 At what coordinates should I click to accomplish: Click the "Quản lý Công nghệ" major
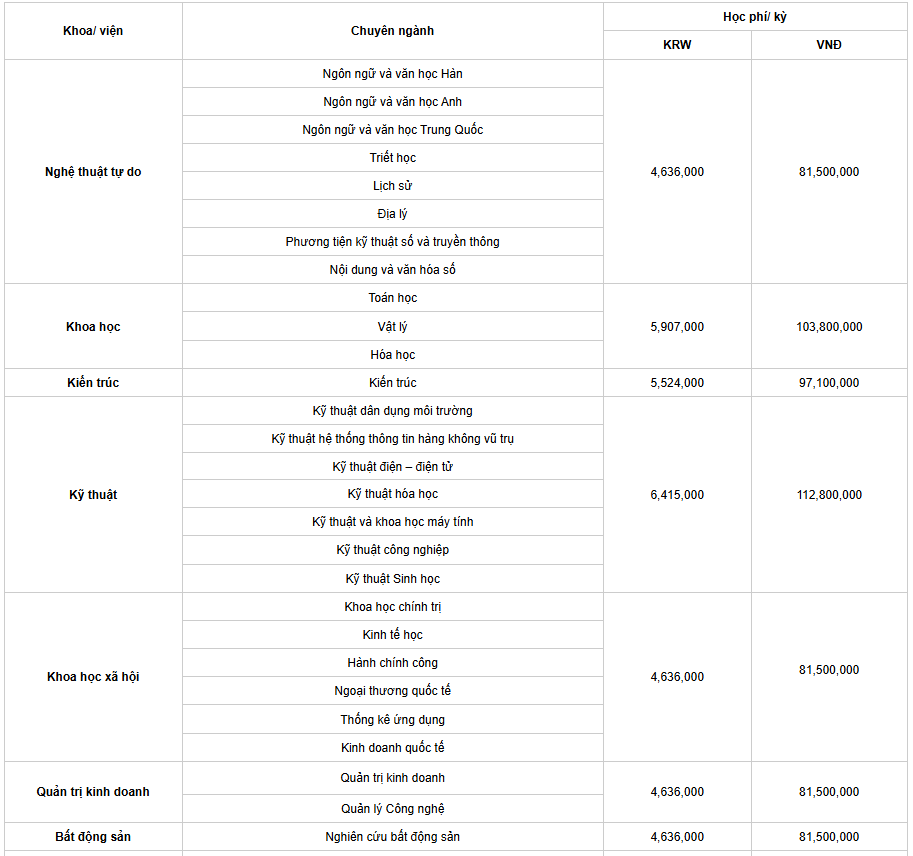392,809
